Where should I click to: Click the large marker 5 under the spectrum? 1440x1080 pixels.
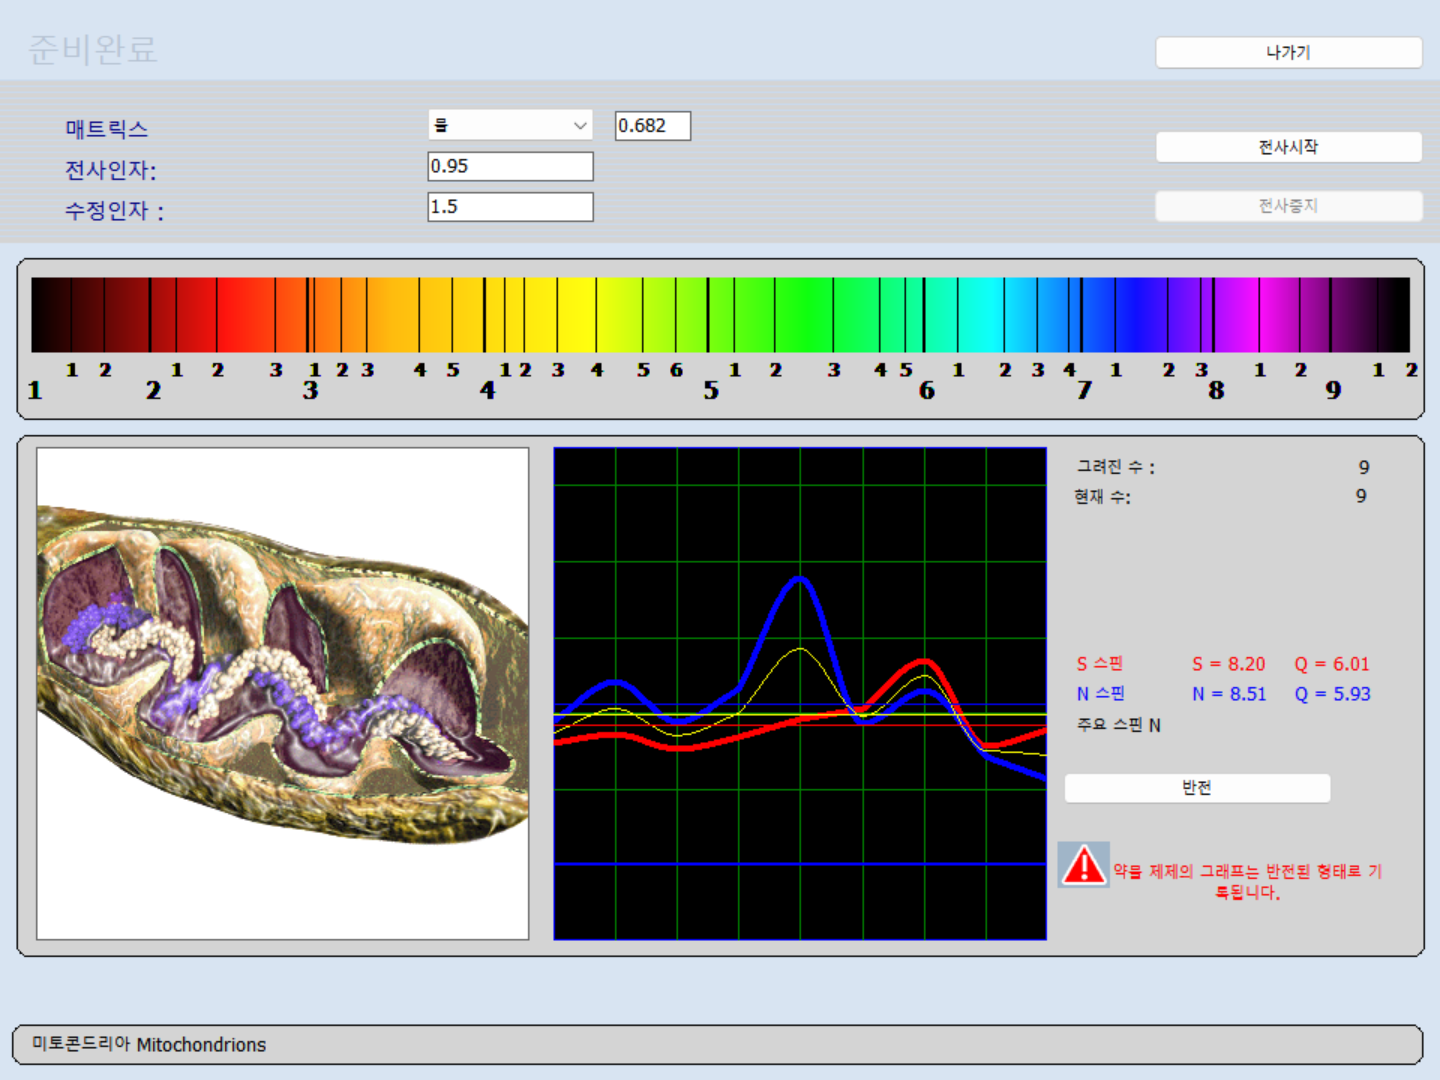click(711, 390)
